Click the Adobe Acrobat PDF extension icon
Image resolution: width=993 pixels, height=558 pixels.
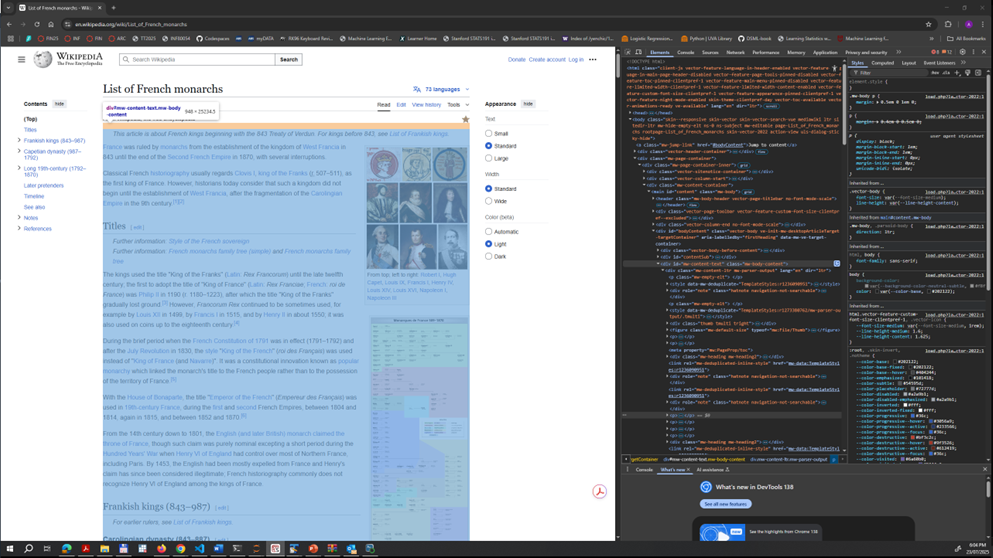click(x=599, y=491)
